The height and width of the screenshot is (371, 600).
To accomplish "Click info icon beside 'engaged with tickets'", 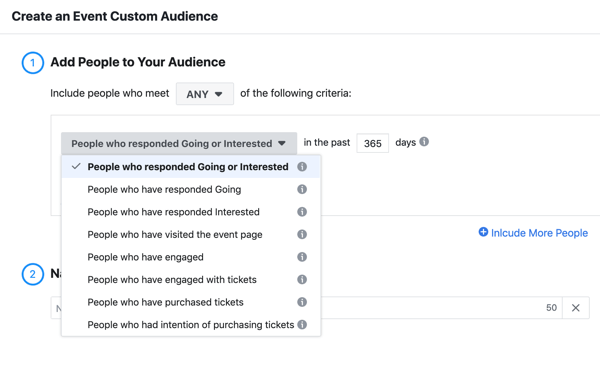I will pyautogui.click(x=302, y=280).
